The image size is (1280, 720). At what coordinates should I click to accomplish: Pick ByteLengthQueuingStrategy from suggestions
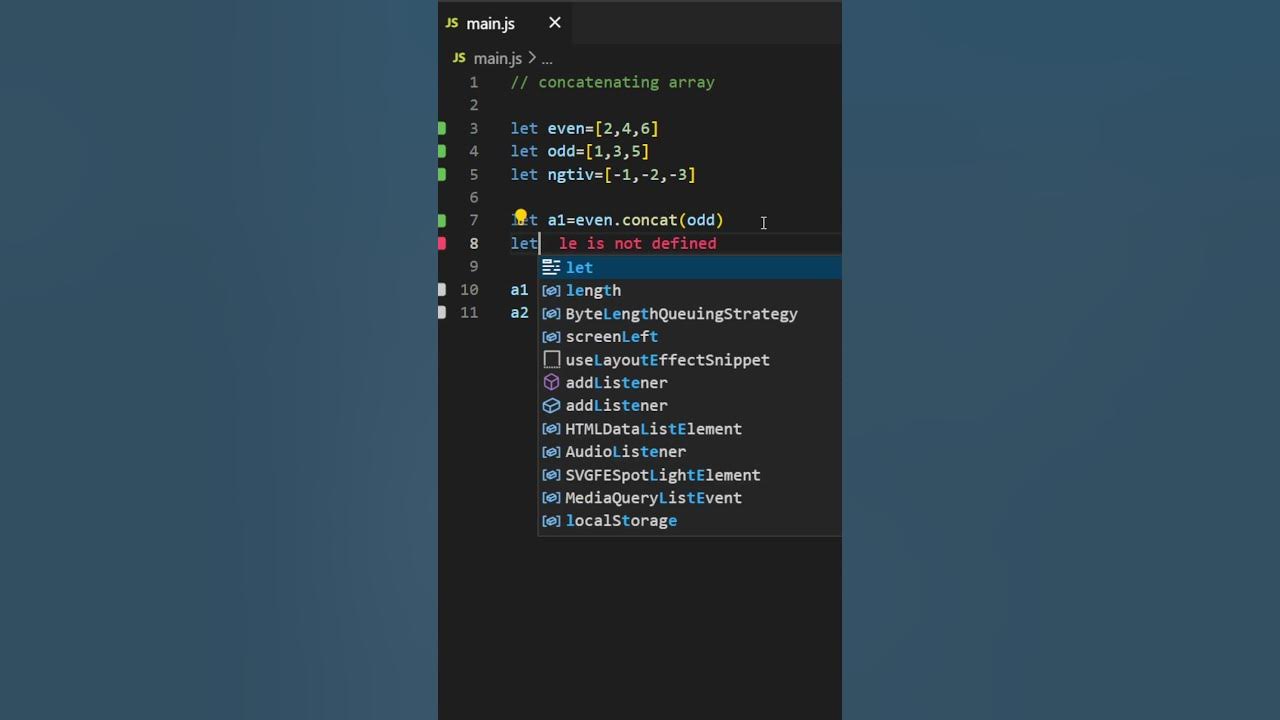click(x=690, y=313)
